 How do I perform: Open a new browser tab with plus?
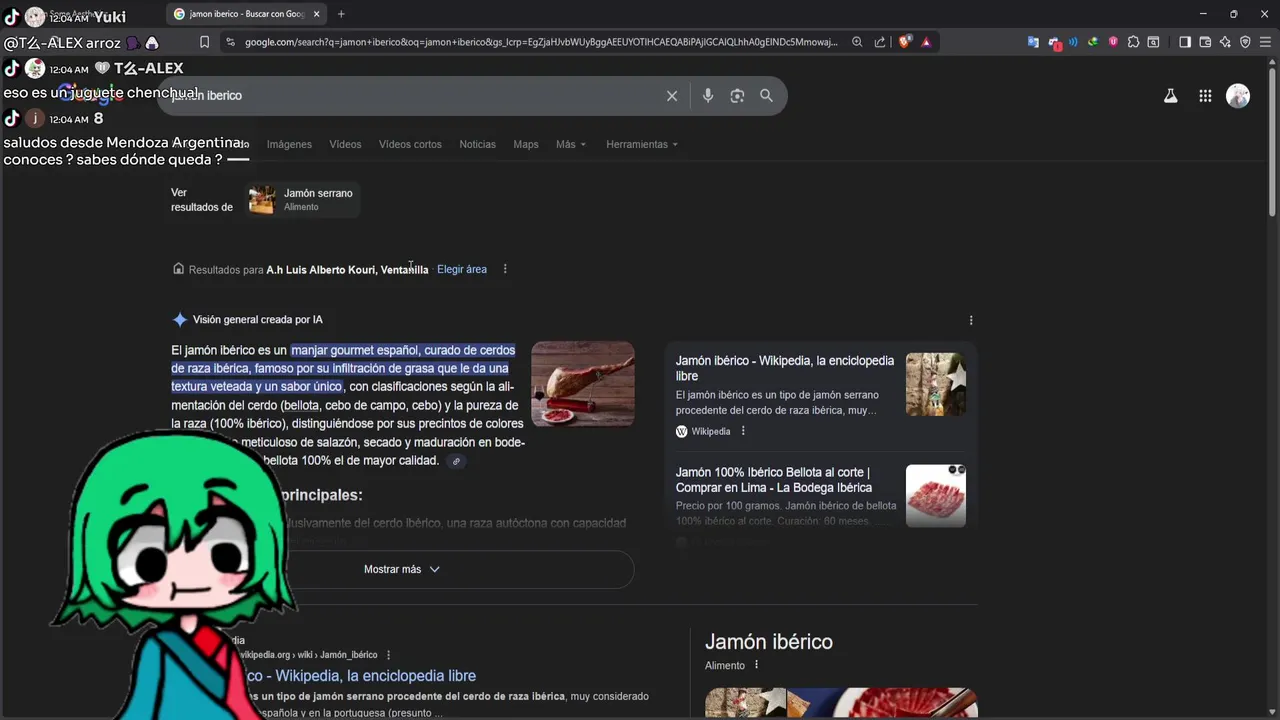click(341, 14)
